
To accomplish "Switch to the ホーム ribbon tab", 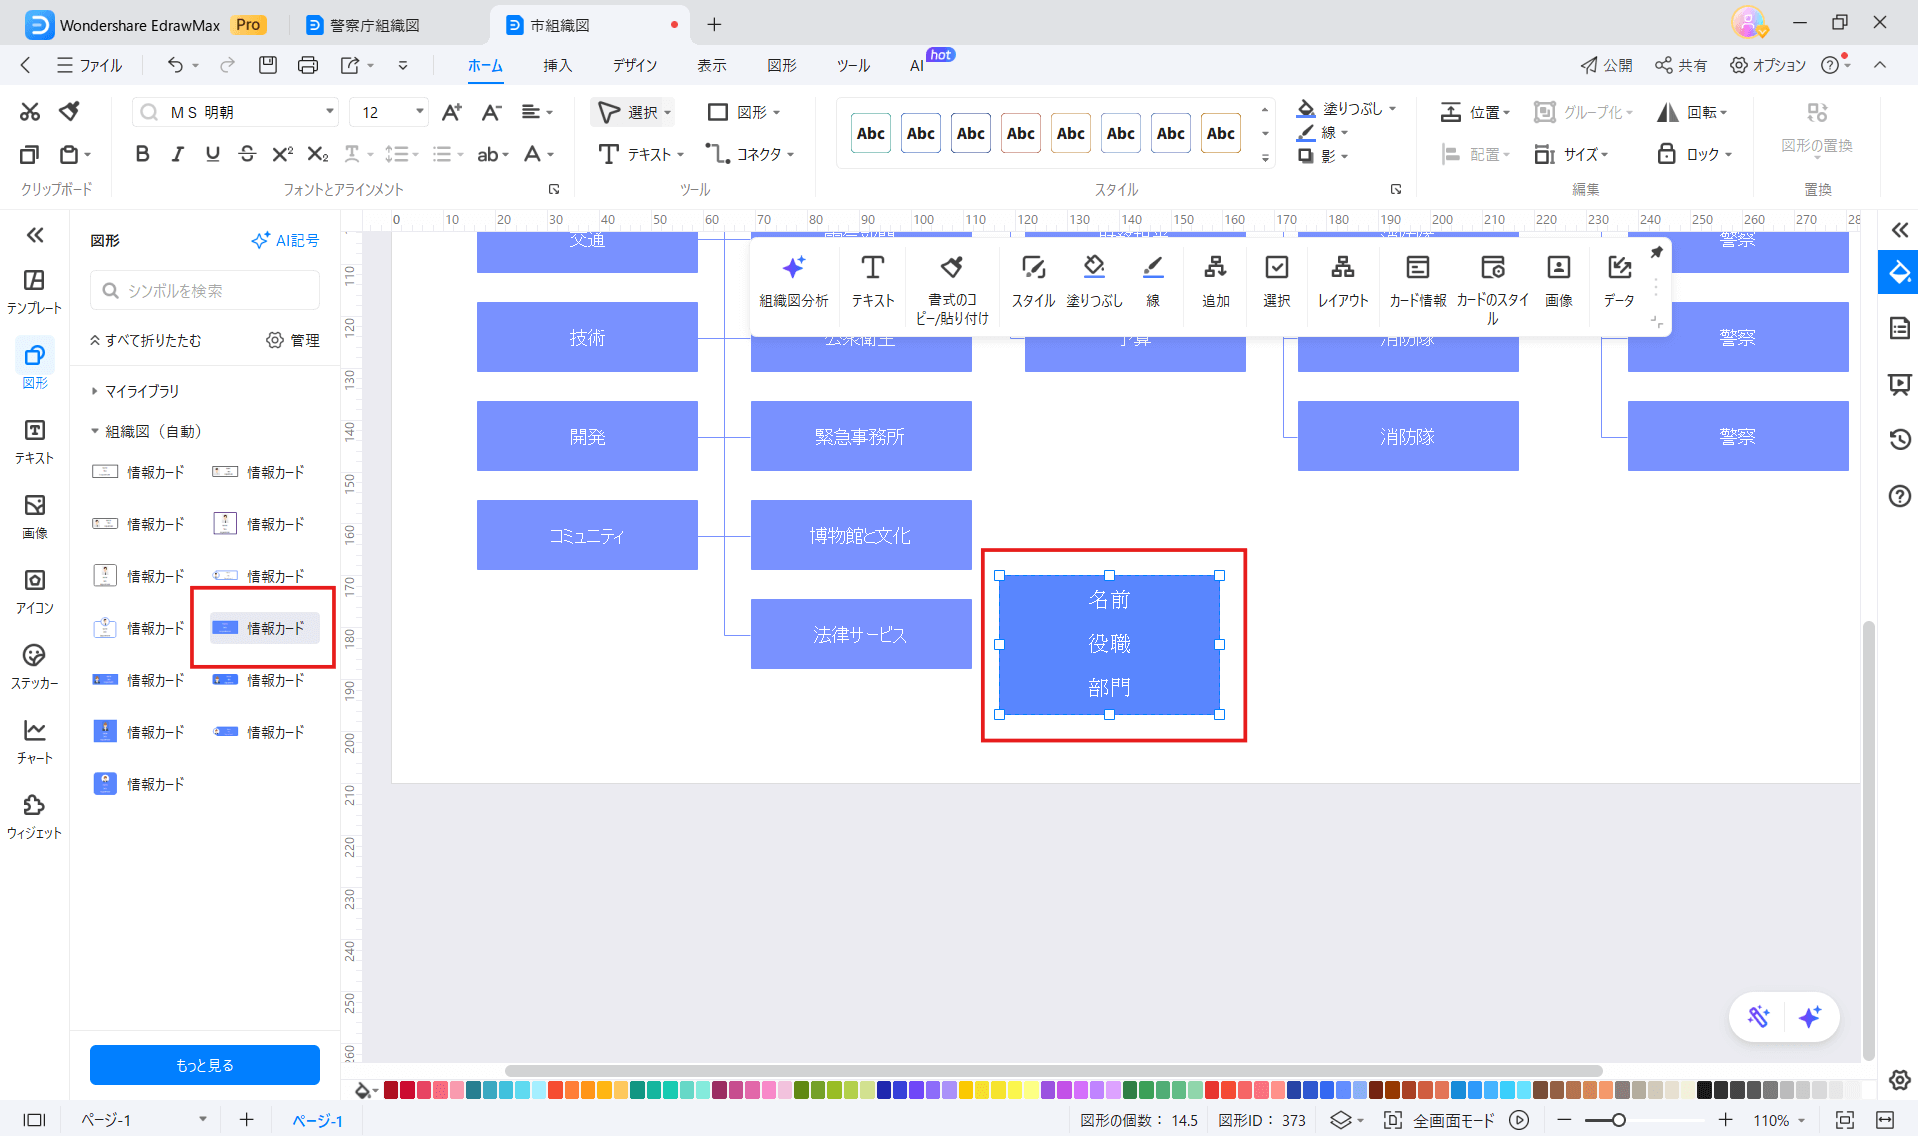I will click(x=486, y=65).
